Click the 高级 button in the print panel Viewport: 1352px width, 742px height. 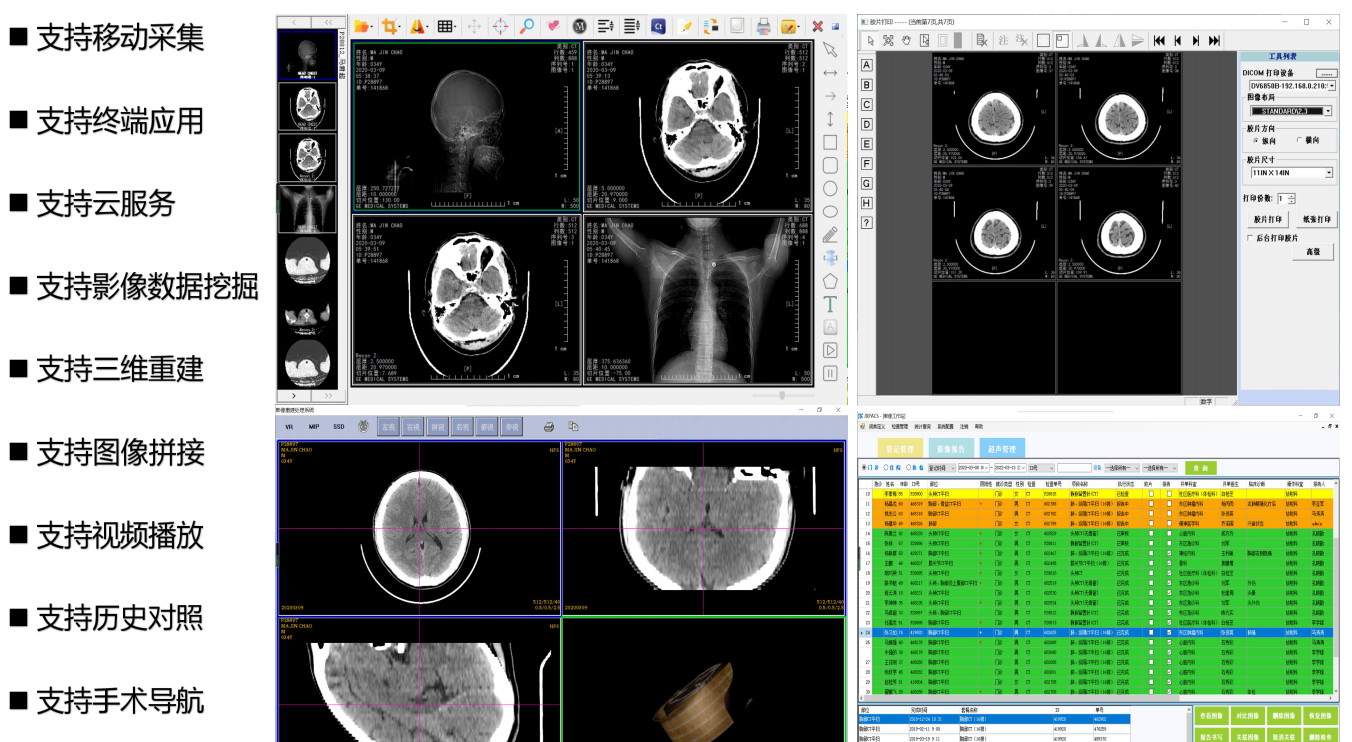(x=1312, y=252)
